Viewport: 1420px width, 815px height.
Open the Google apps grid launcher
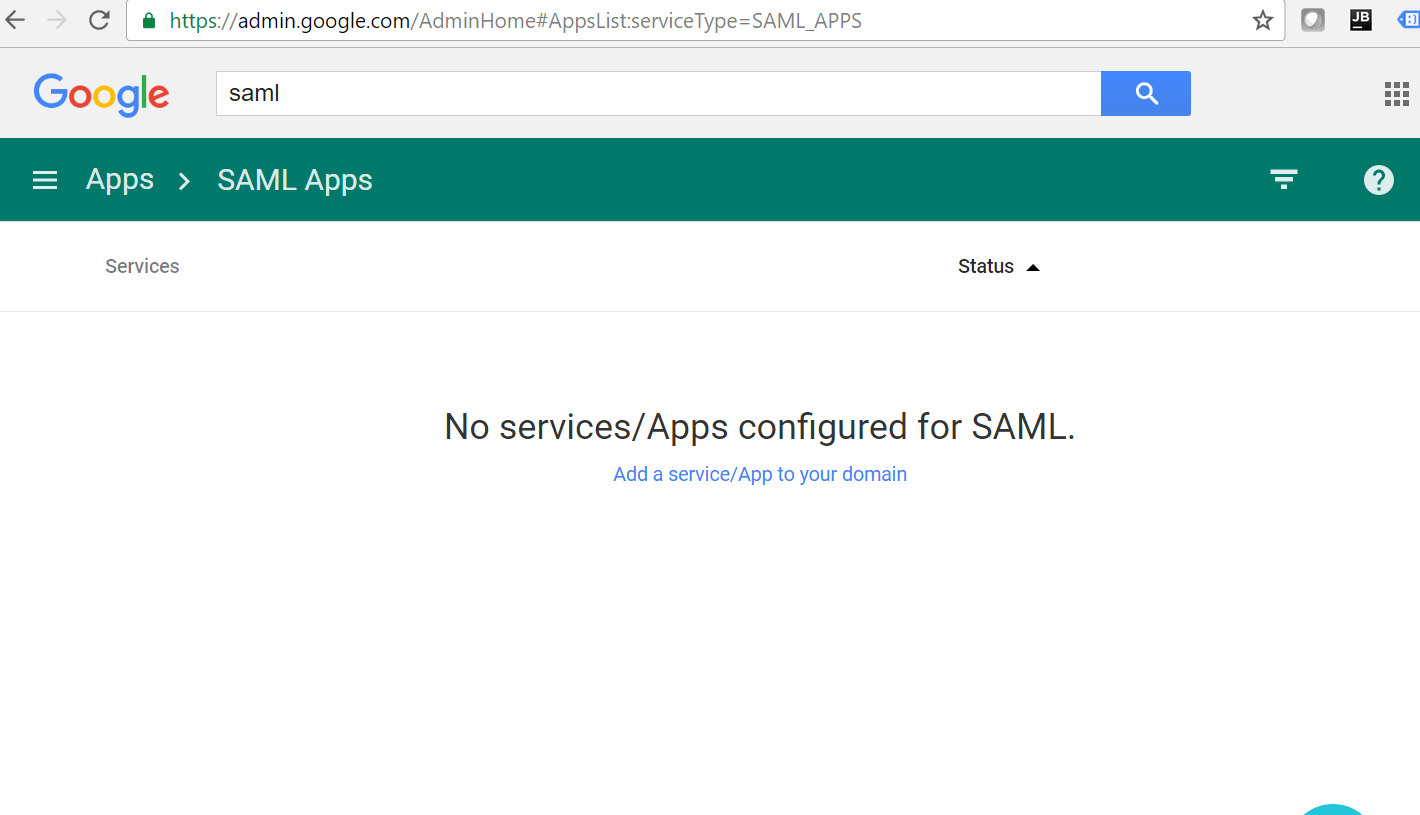click(x=1396, y=93)
